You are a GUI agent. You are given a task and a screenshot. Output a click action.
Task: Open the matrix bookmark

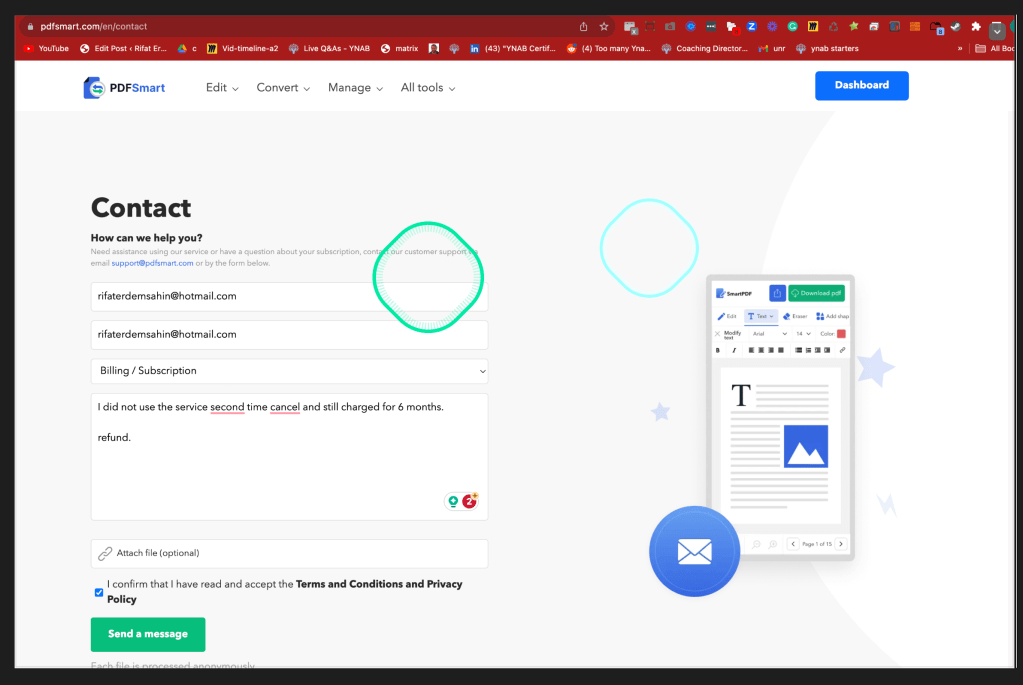click(399, 48)
